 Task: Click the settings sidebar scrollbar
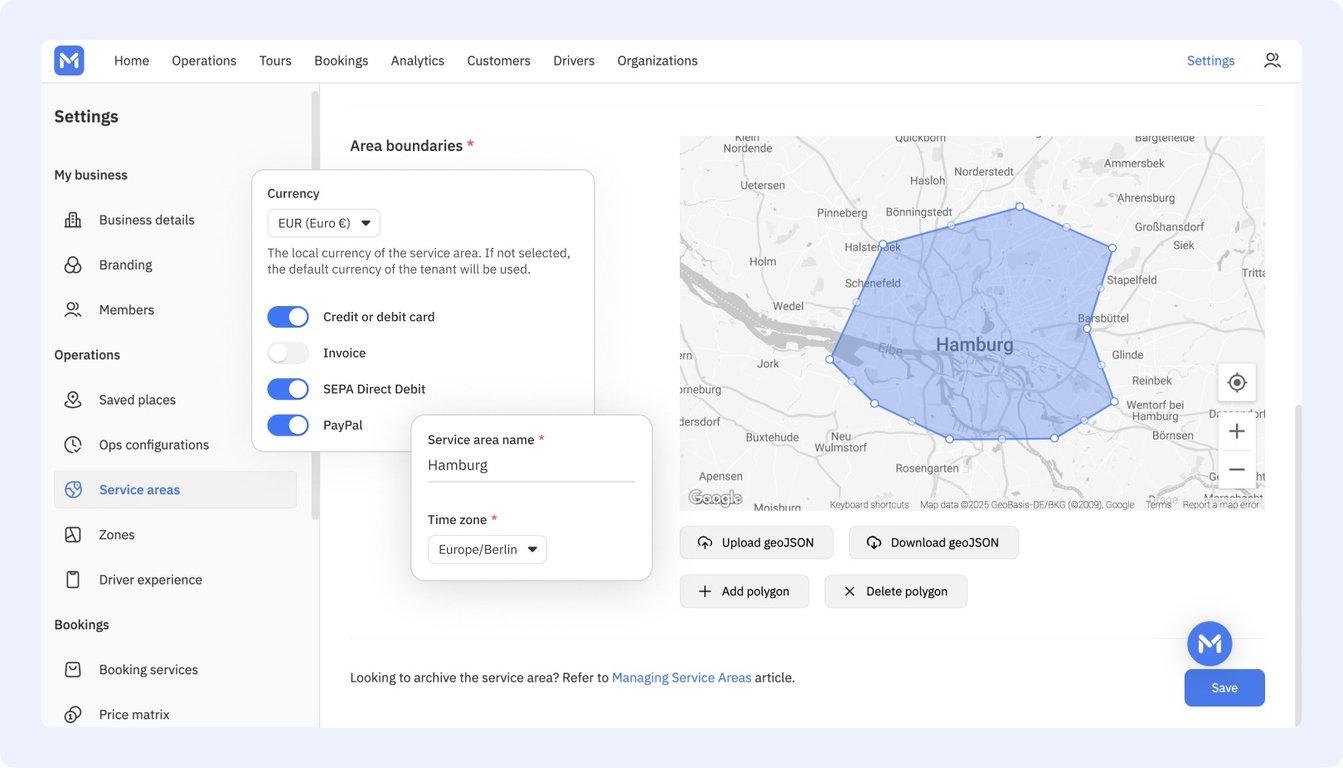click(x=315, y=305)
